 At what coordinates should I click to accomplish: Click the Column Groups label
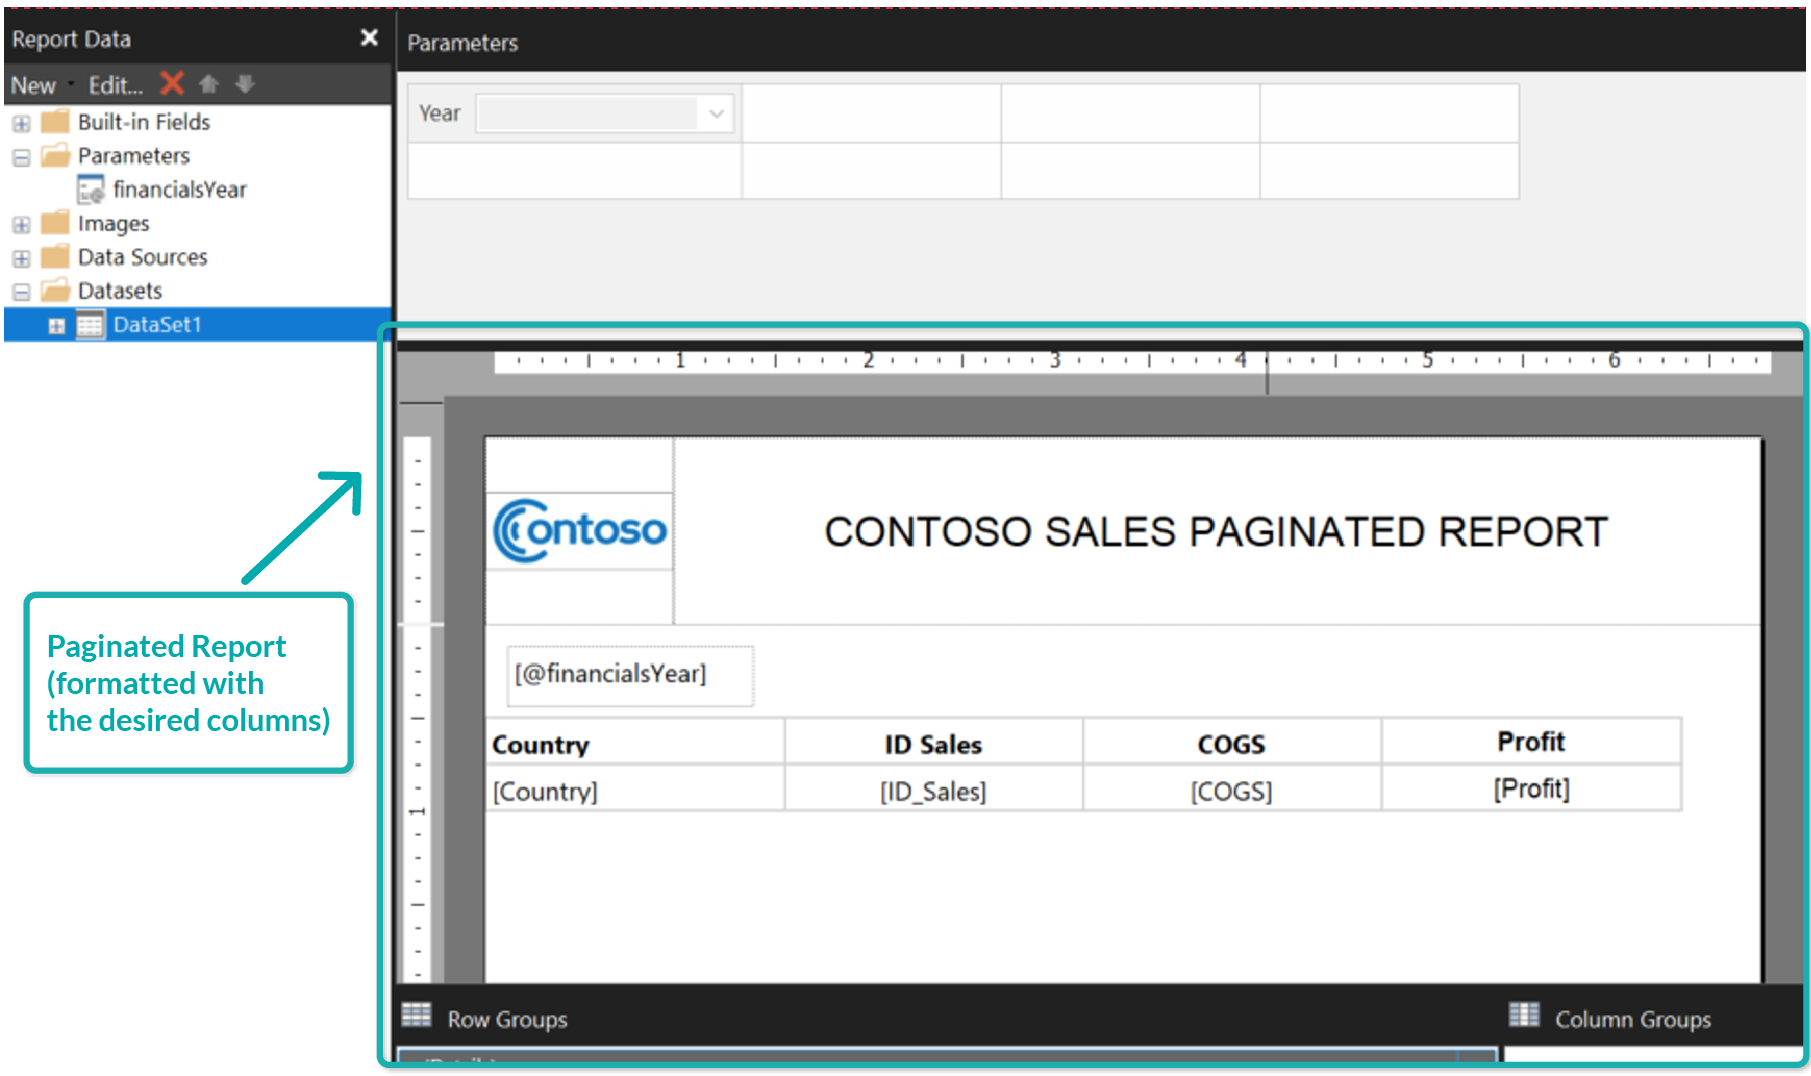[1633, 1019]
